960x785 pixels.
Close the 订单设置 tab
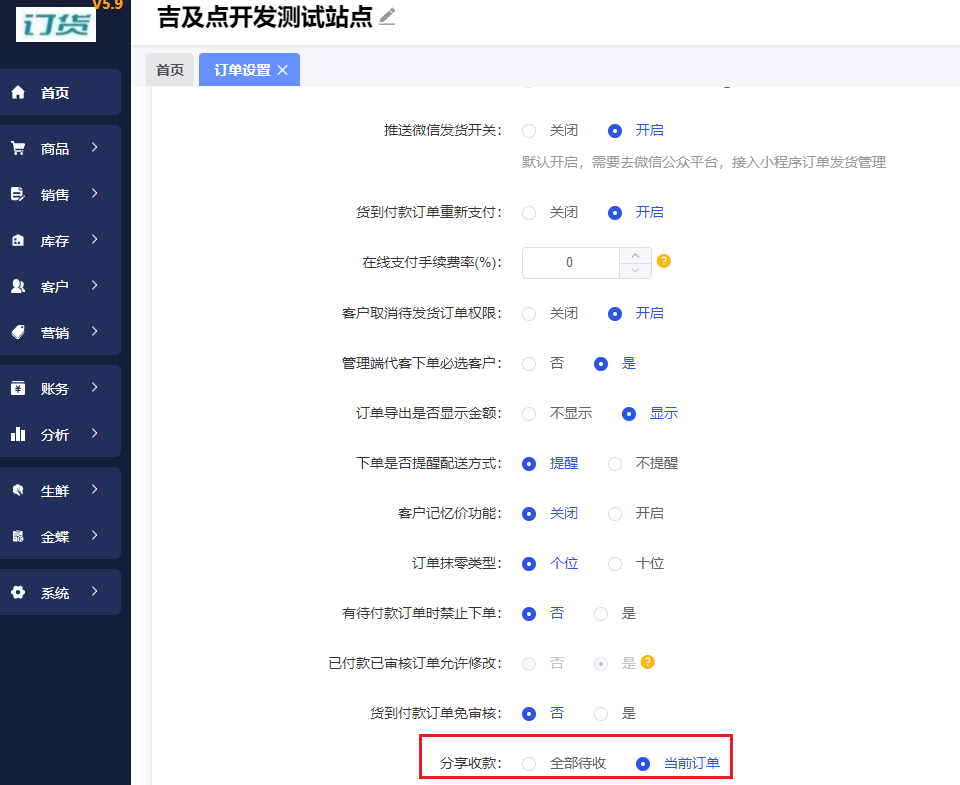point(283,70)
